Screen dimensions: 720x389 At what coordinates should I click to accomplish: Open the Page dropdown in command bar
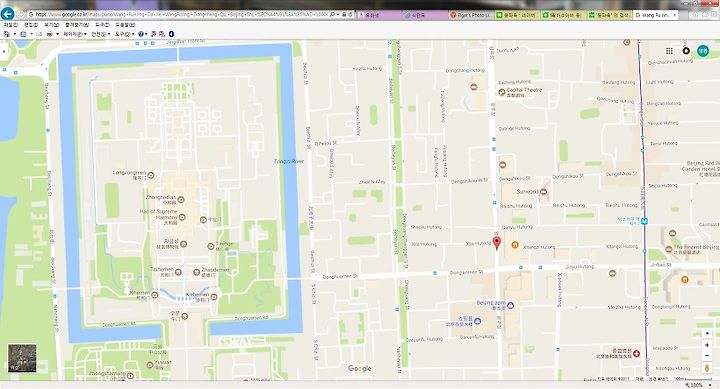pyautogui.click(x=75, y=34)
